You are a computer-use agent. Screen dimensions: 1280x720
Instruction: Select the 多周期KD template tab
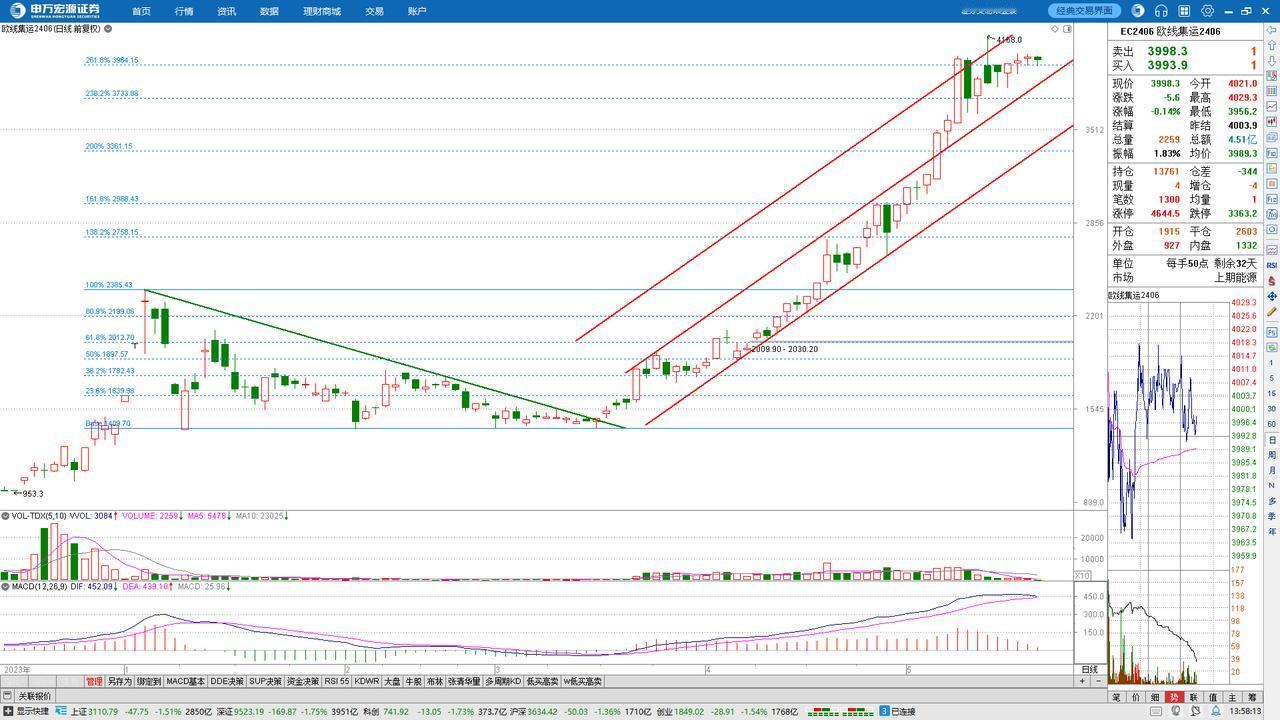tap(503, 681)
